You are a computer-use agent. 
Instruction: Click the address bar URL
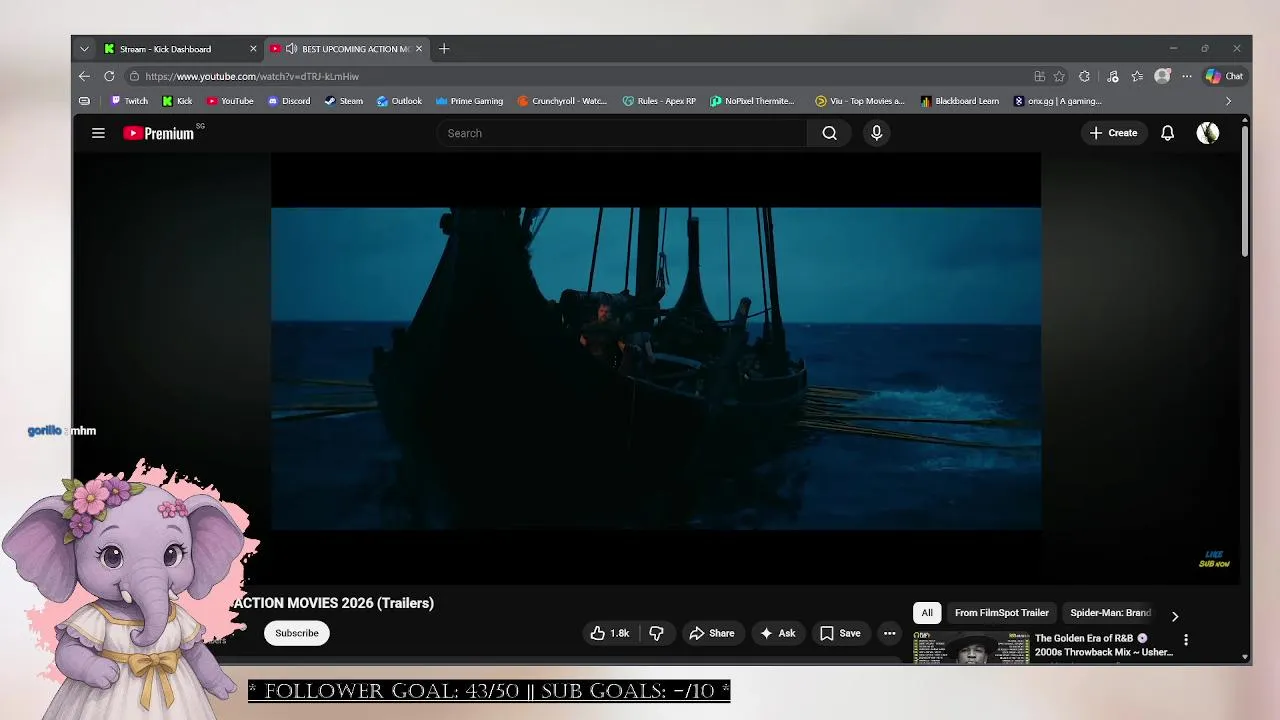[x=252, y=76]
